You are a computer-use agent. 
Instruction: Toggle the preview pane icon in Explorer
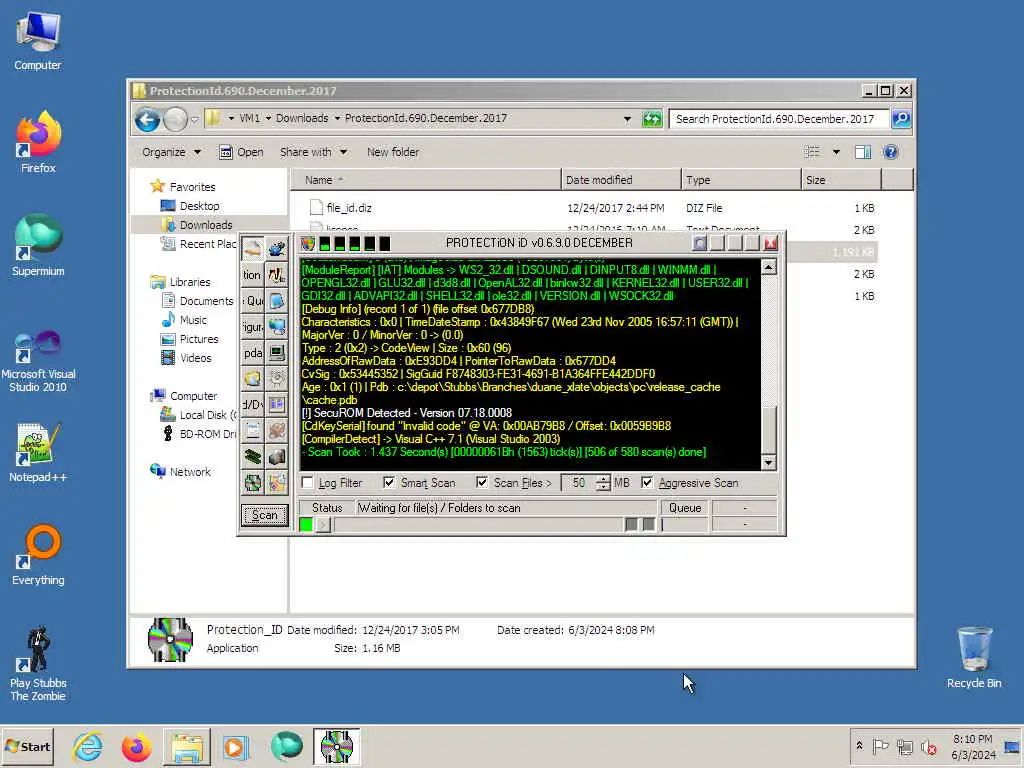click(863, 152)
